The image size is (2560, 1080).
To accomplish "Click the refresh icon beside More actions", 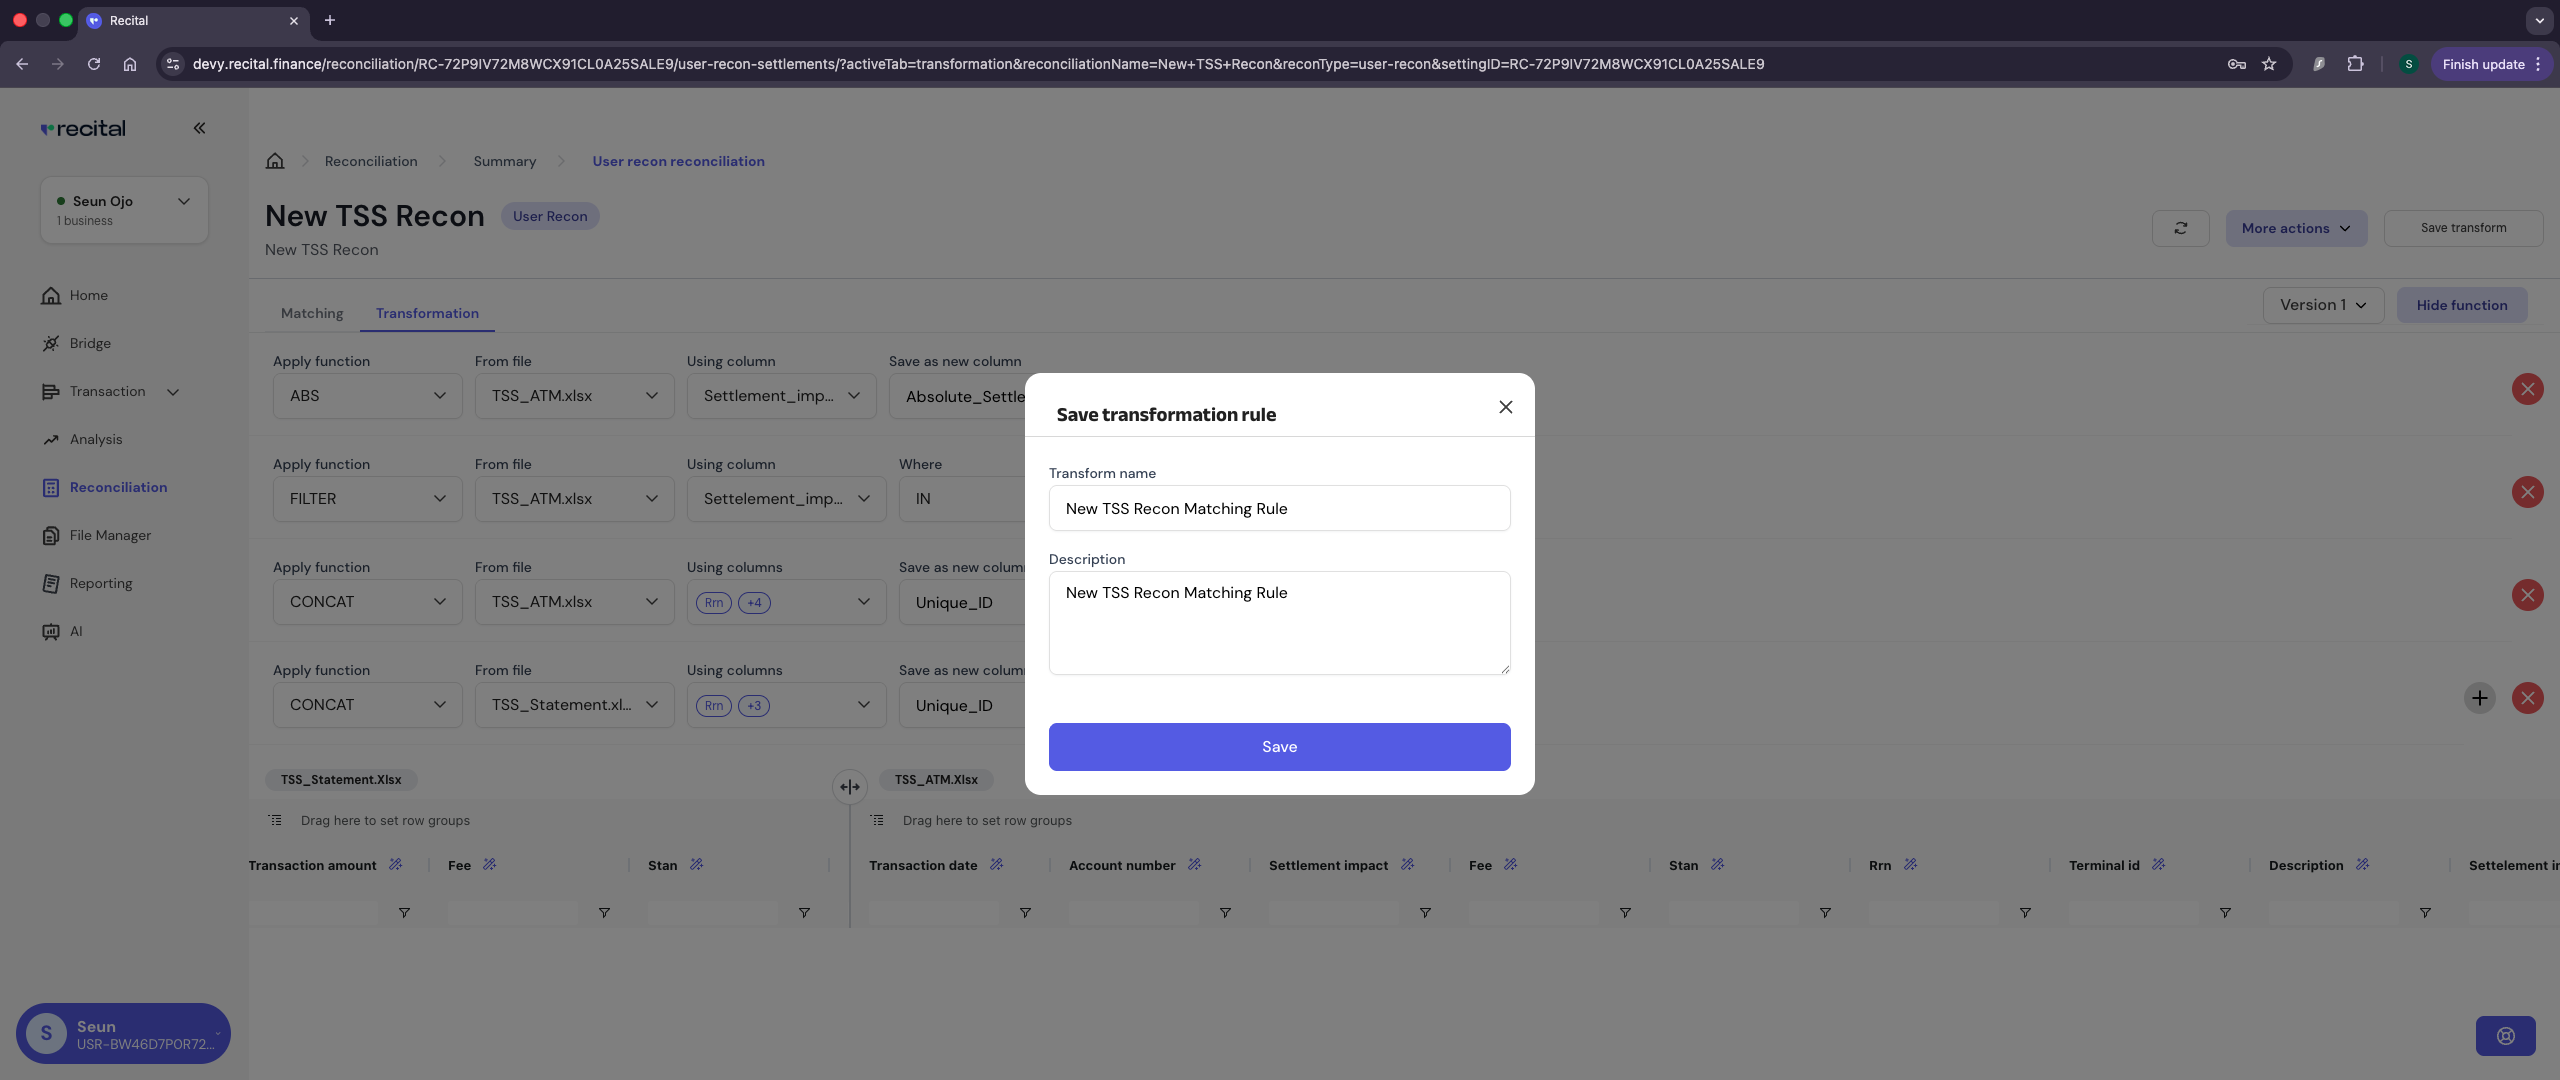I will click(x=2180, y=228).
